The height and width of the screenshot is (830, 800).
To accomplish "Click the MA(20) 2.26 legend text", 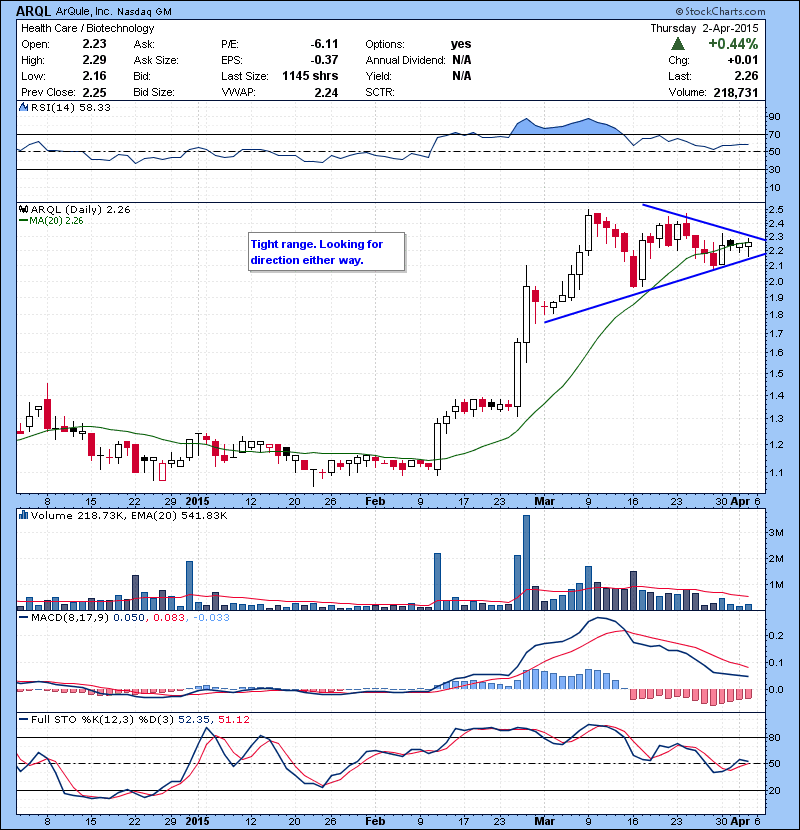I will [56, 220].
